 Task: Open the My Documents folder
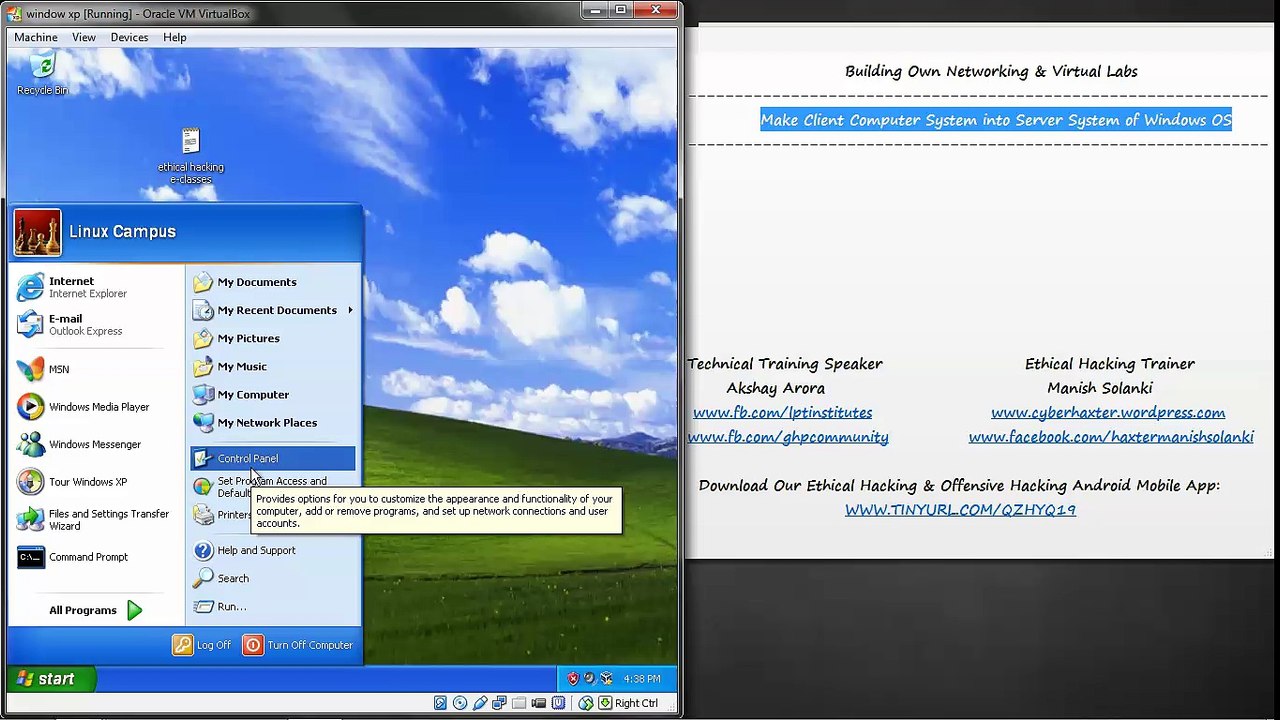pyautogui.click(x=272, y=282)
